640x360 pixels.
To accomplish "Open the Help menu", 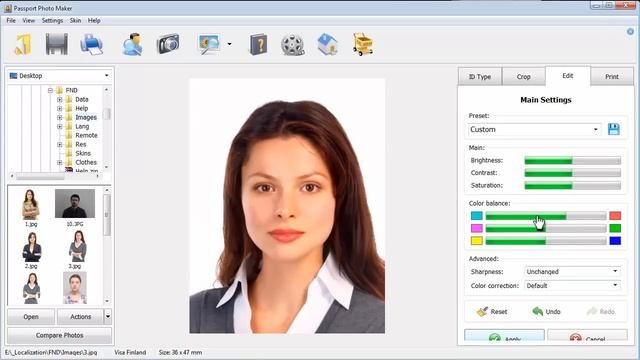I will point(94,20).
